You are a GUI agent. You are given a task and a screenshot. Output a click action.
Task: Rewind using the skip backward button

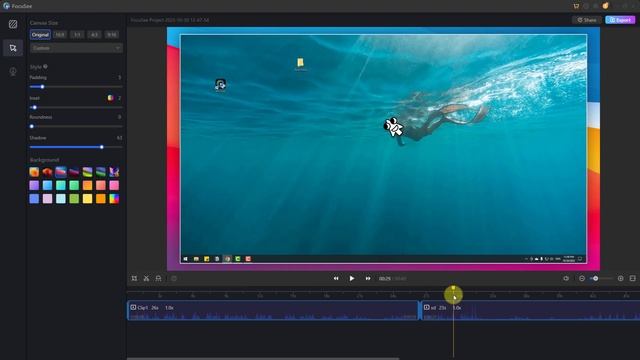point(336,278)
